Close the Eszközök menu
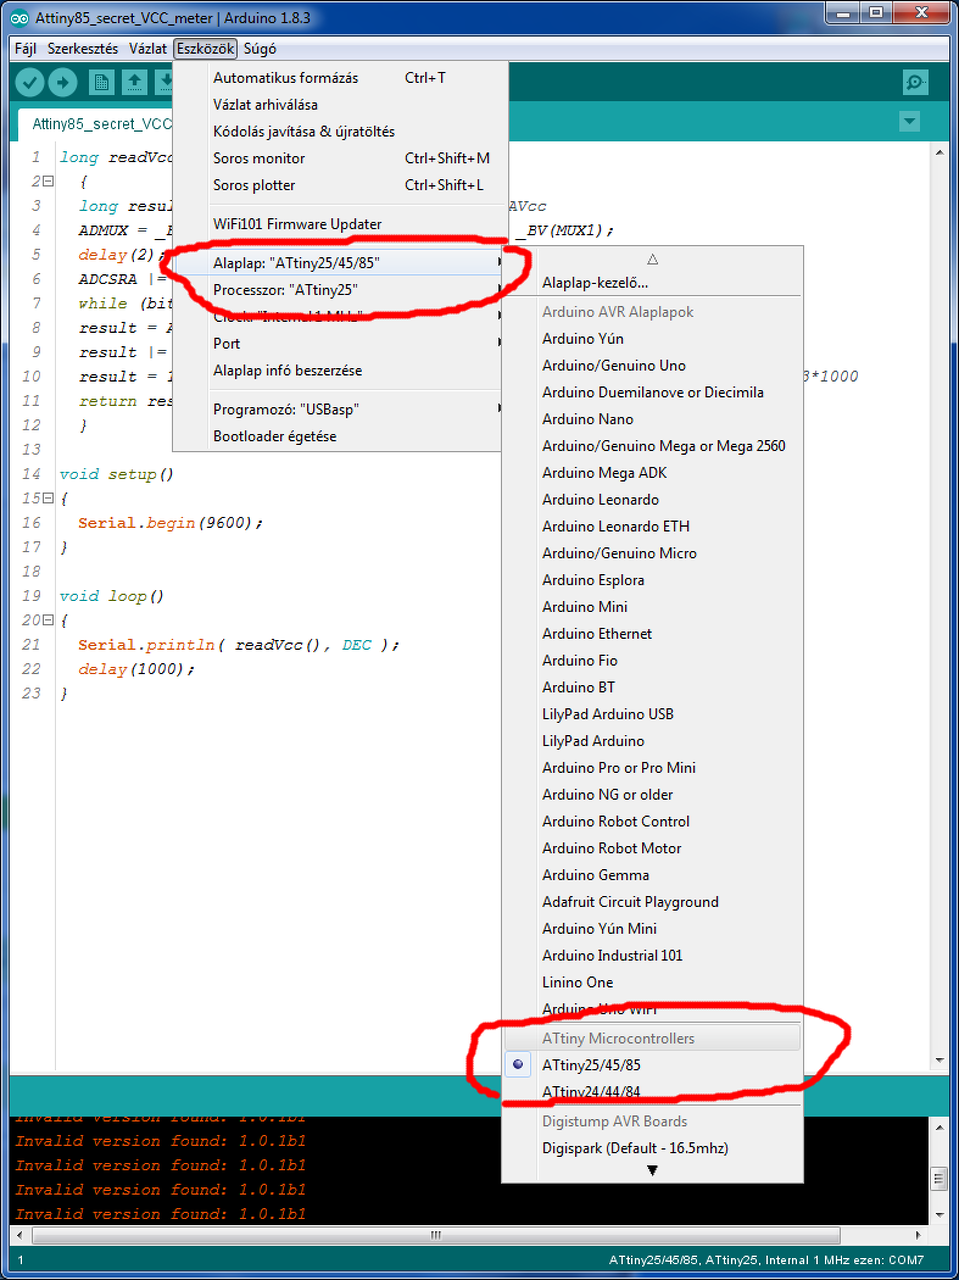Image resolution: width=959 pixels, height=1280 pixels. point(205,48)
